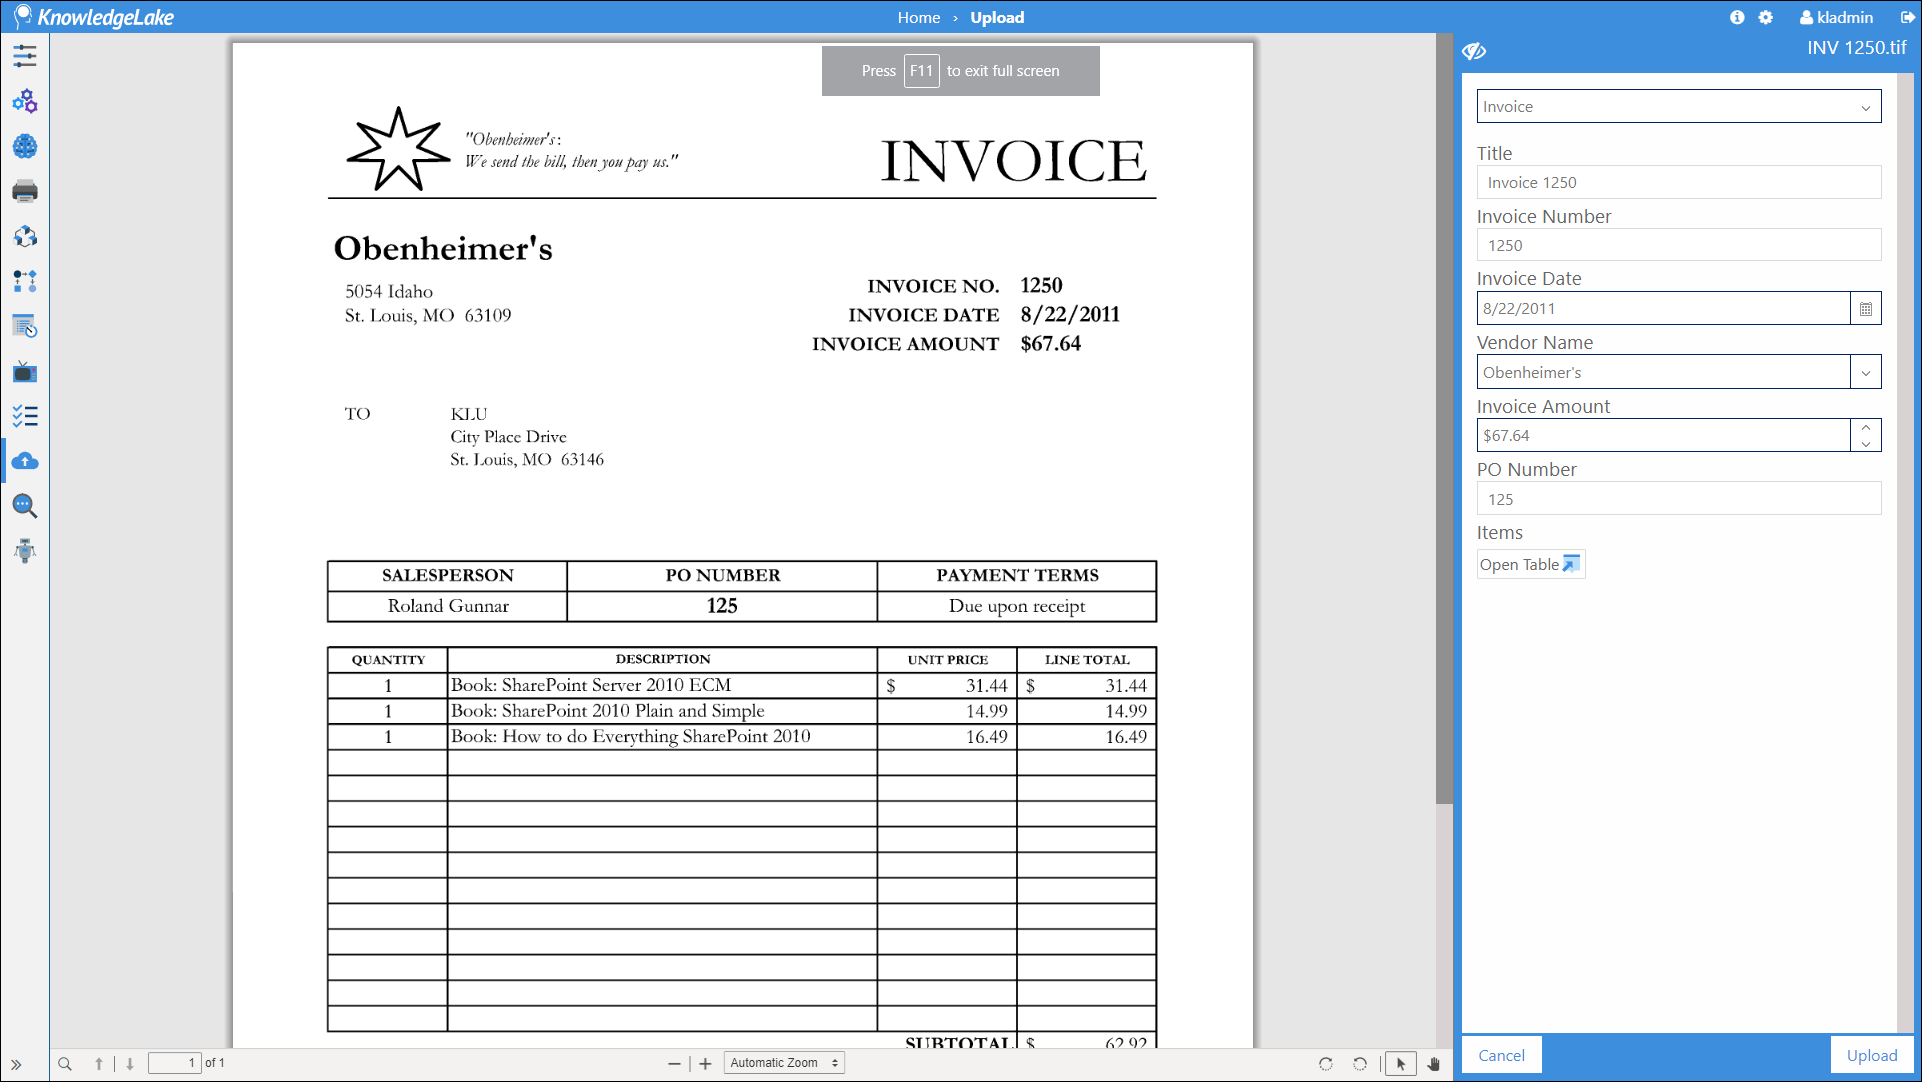Open the Invoice Date calendar picker
Viewport: 1922px width, 1082px height.
point(1866,308)
